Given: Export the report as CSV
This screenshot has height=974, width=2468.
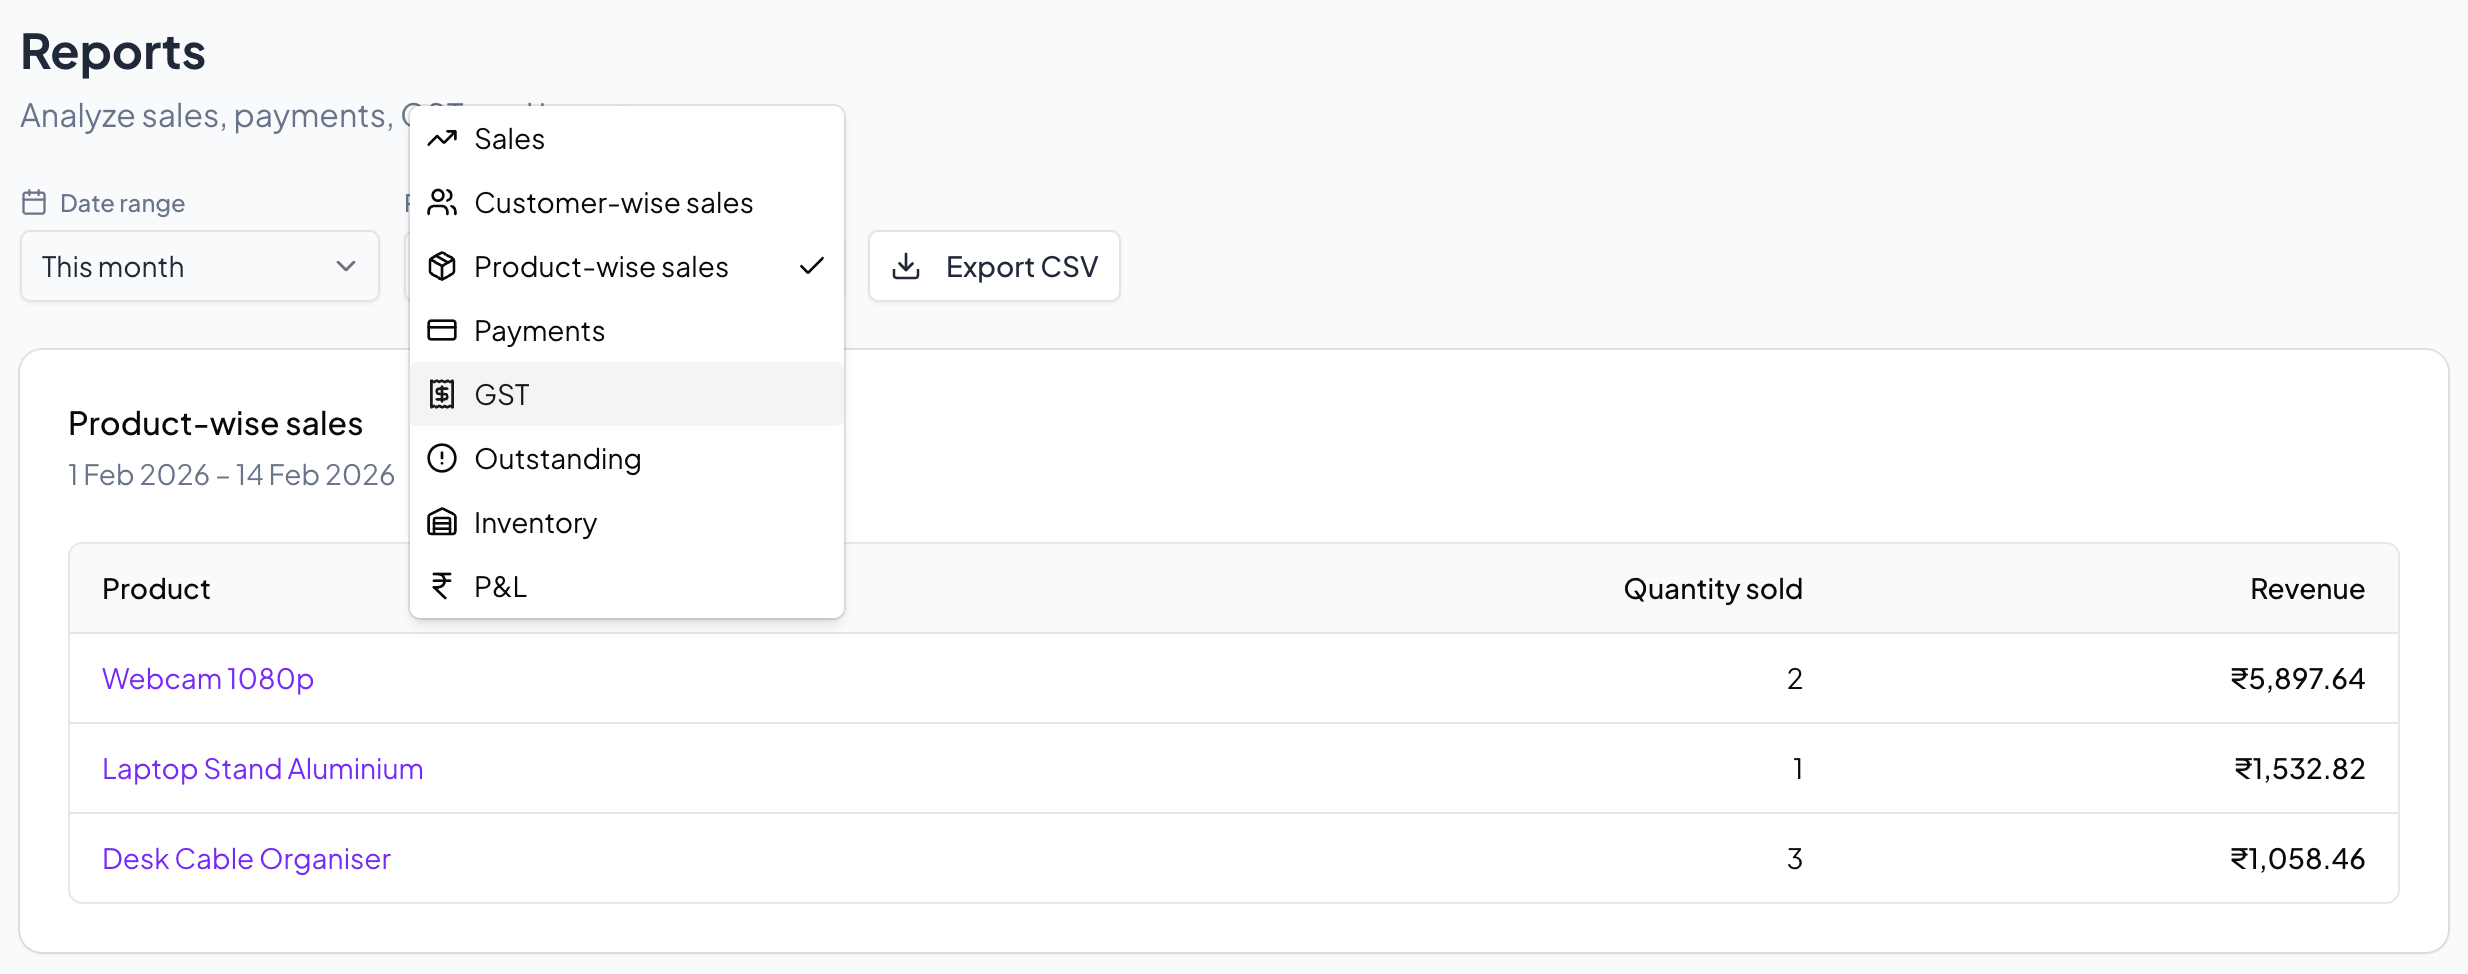Looking at the screenshot, I should coord(994,267).
